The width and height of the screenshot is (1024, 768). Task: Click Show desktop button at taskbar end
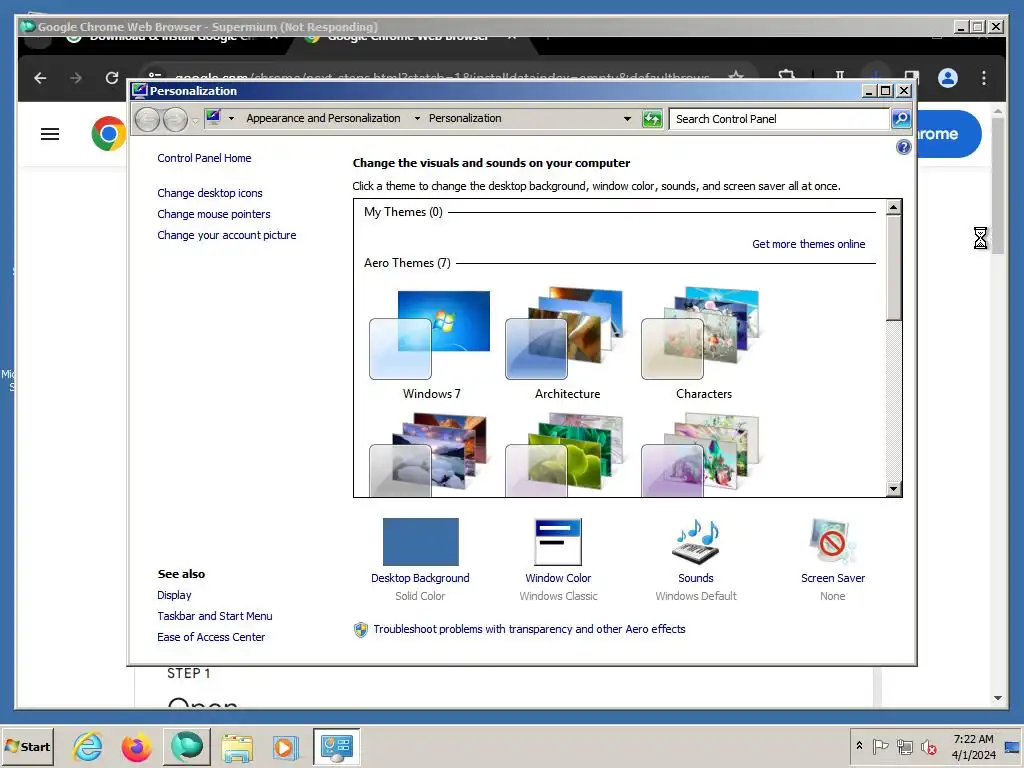[x=1012, y=746]
